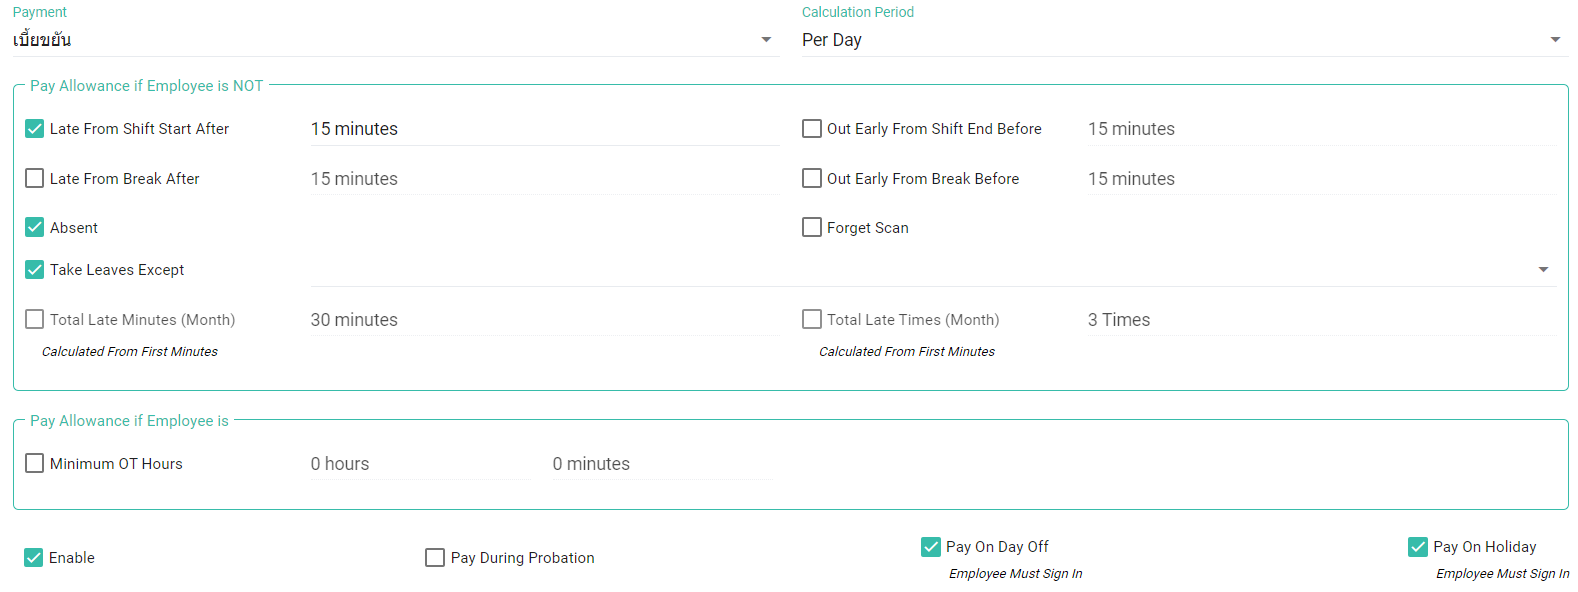The width and height of the screenshot is (1578, 592).
Task: Uncheck Late From Shift Start After
Action: [35, 129]
